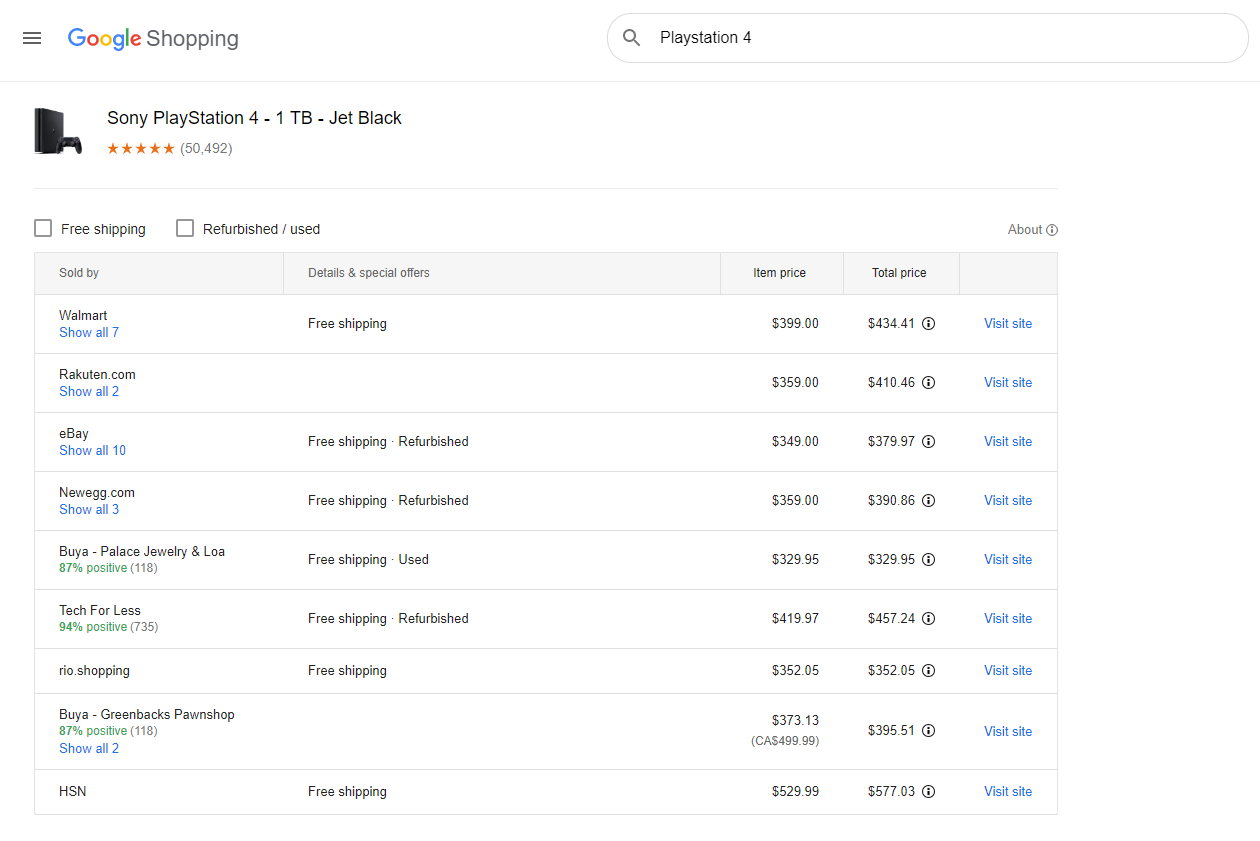Visit site for Rakuten.com offer
The width and height of the screenshot is (1260, 841).
pyautogui.click(x=1007, y=383)
